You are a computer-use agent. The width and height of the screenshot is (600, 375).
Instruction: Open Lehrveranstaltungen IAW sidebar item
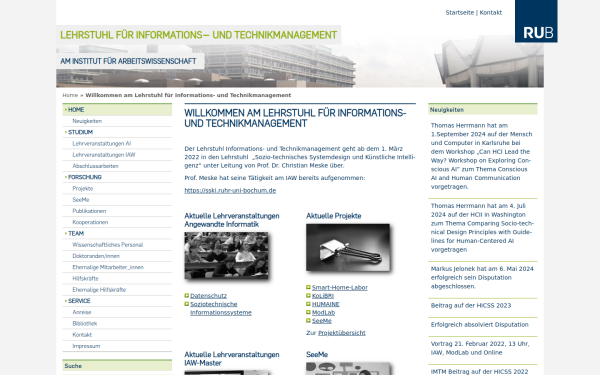pos(104,155)
